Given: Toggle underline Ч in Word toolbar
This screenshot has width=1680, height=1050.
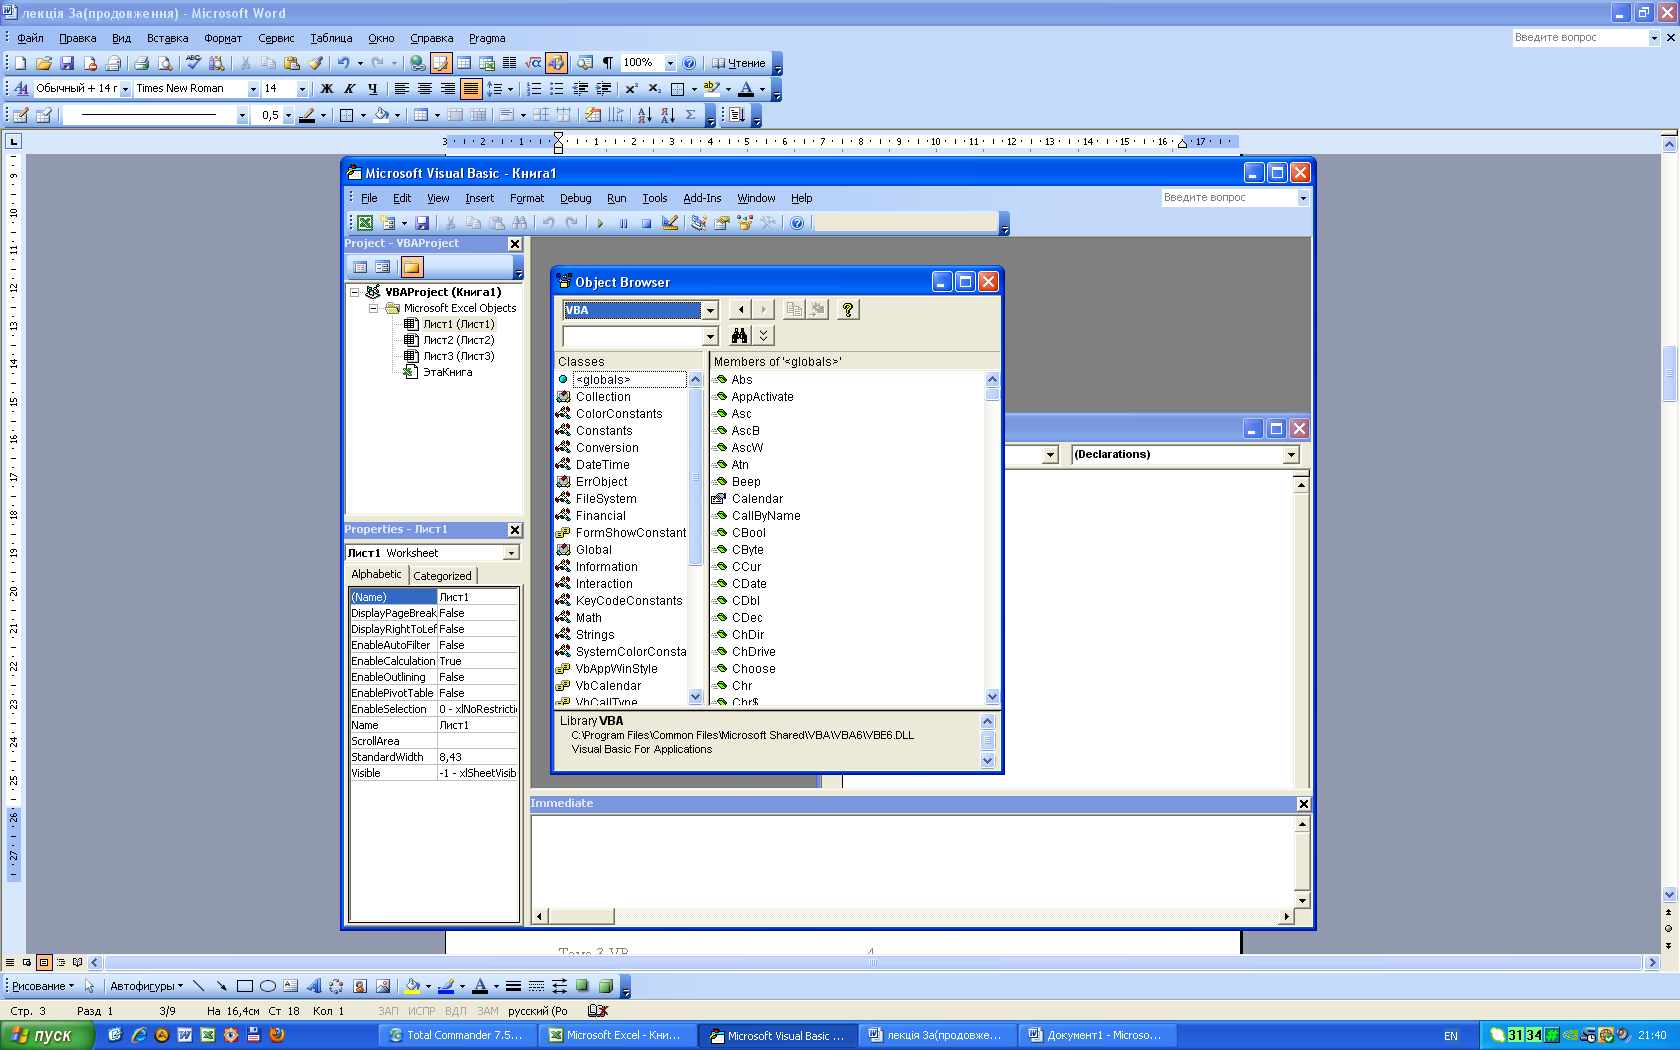Looking at the screenshot, I should (x=372, y=89).
